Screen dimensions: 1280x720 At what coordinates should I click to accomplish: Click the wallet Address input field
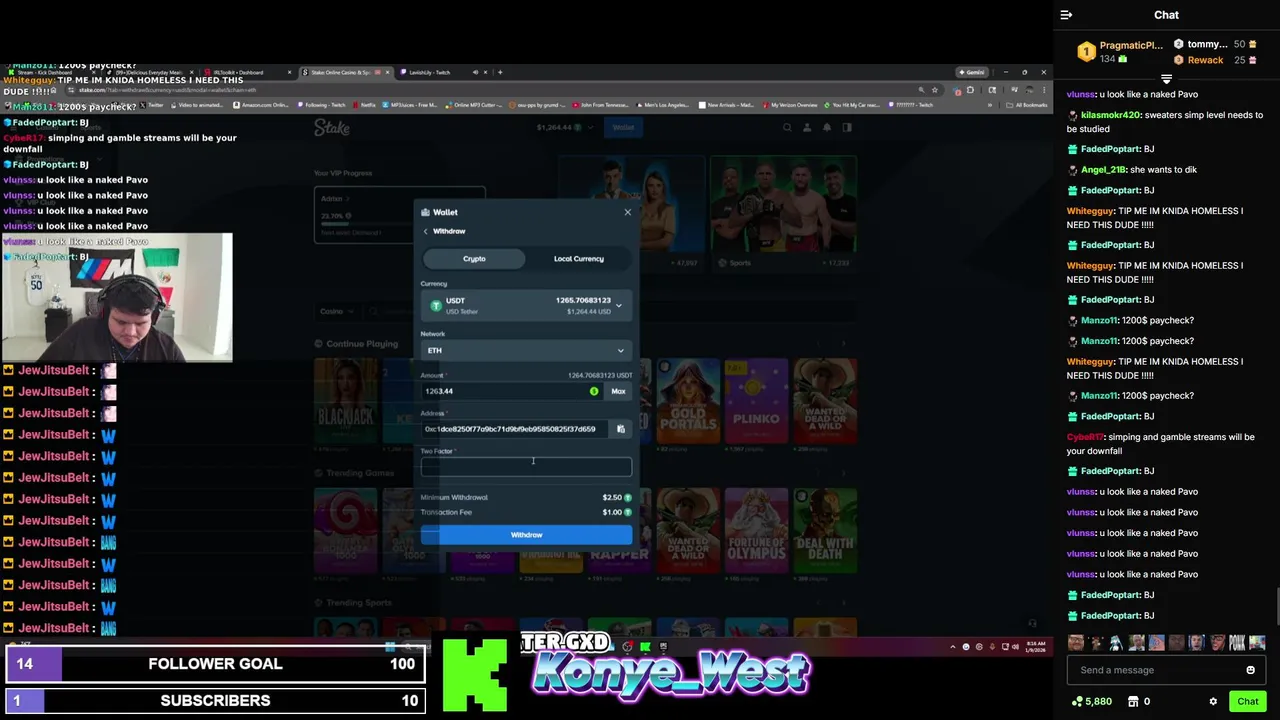(515, 429)
